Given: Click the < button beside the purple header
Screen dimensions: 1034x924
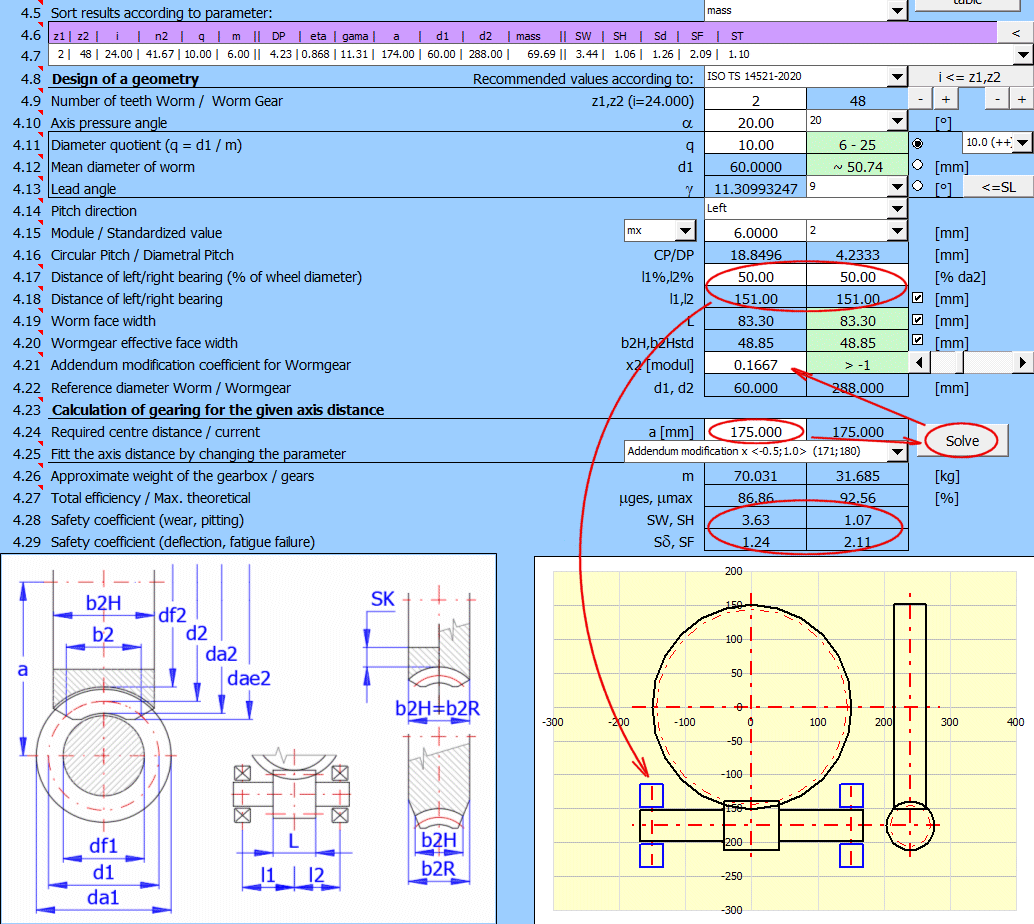Looking at the screenshot, I should [x=1016, y=33].
